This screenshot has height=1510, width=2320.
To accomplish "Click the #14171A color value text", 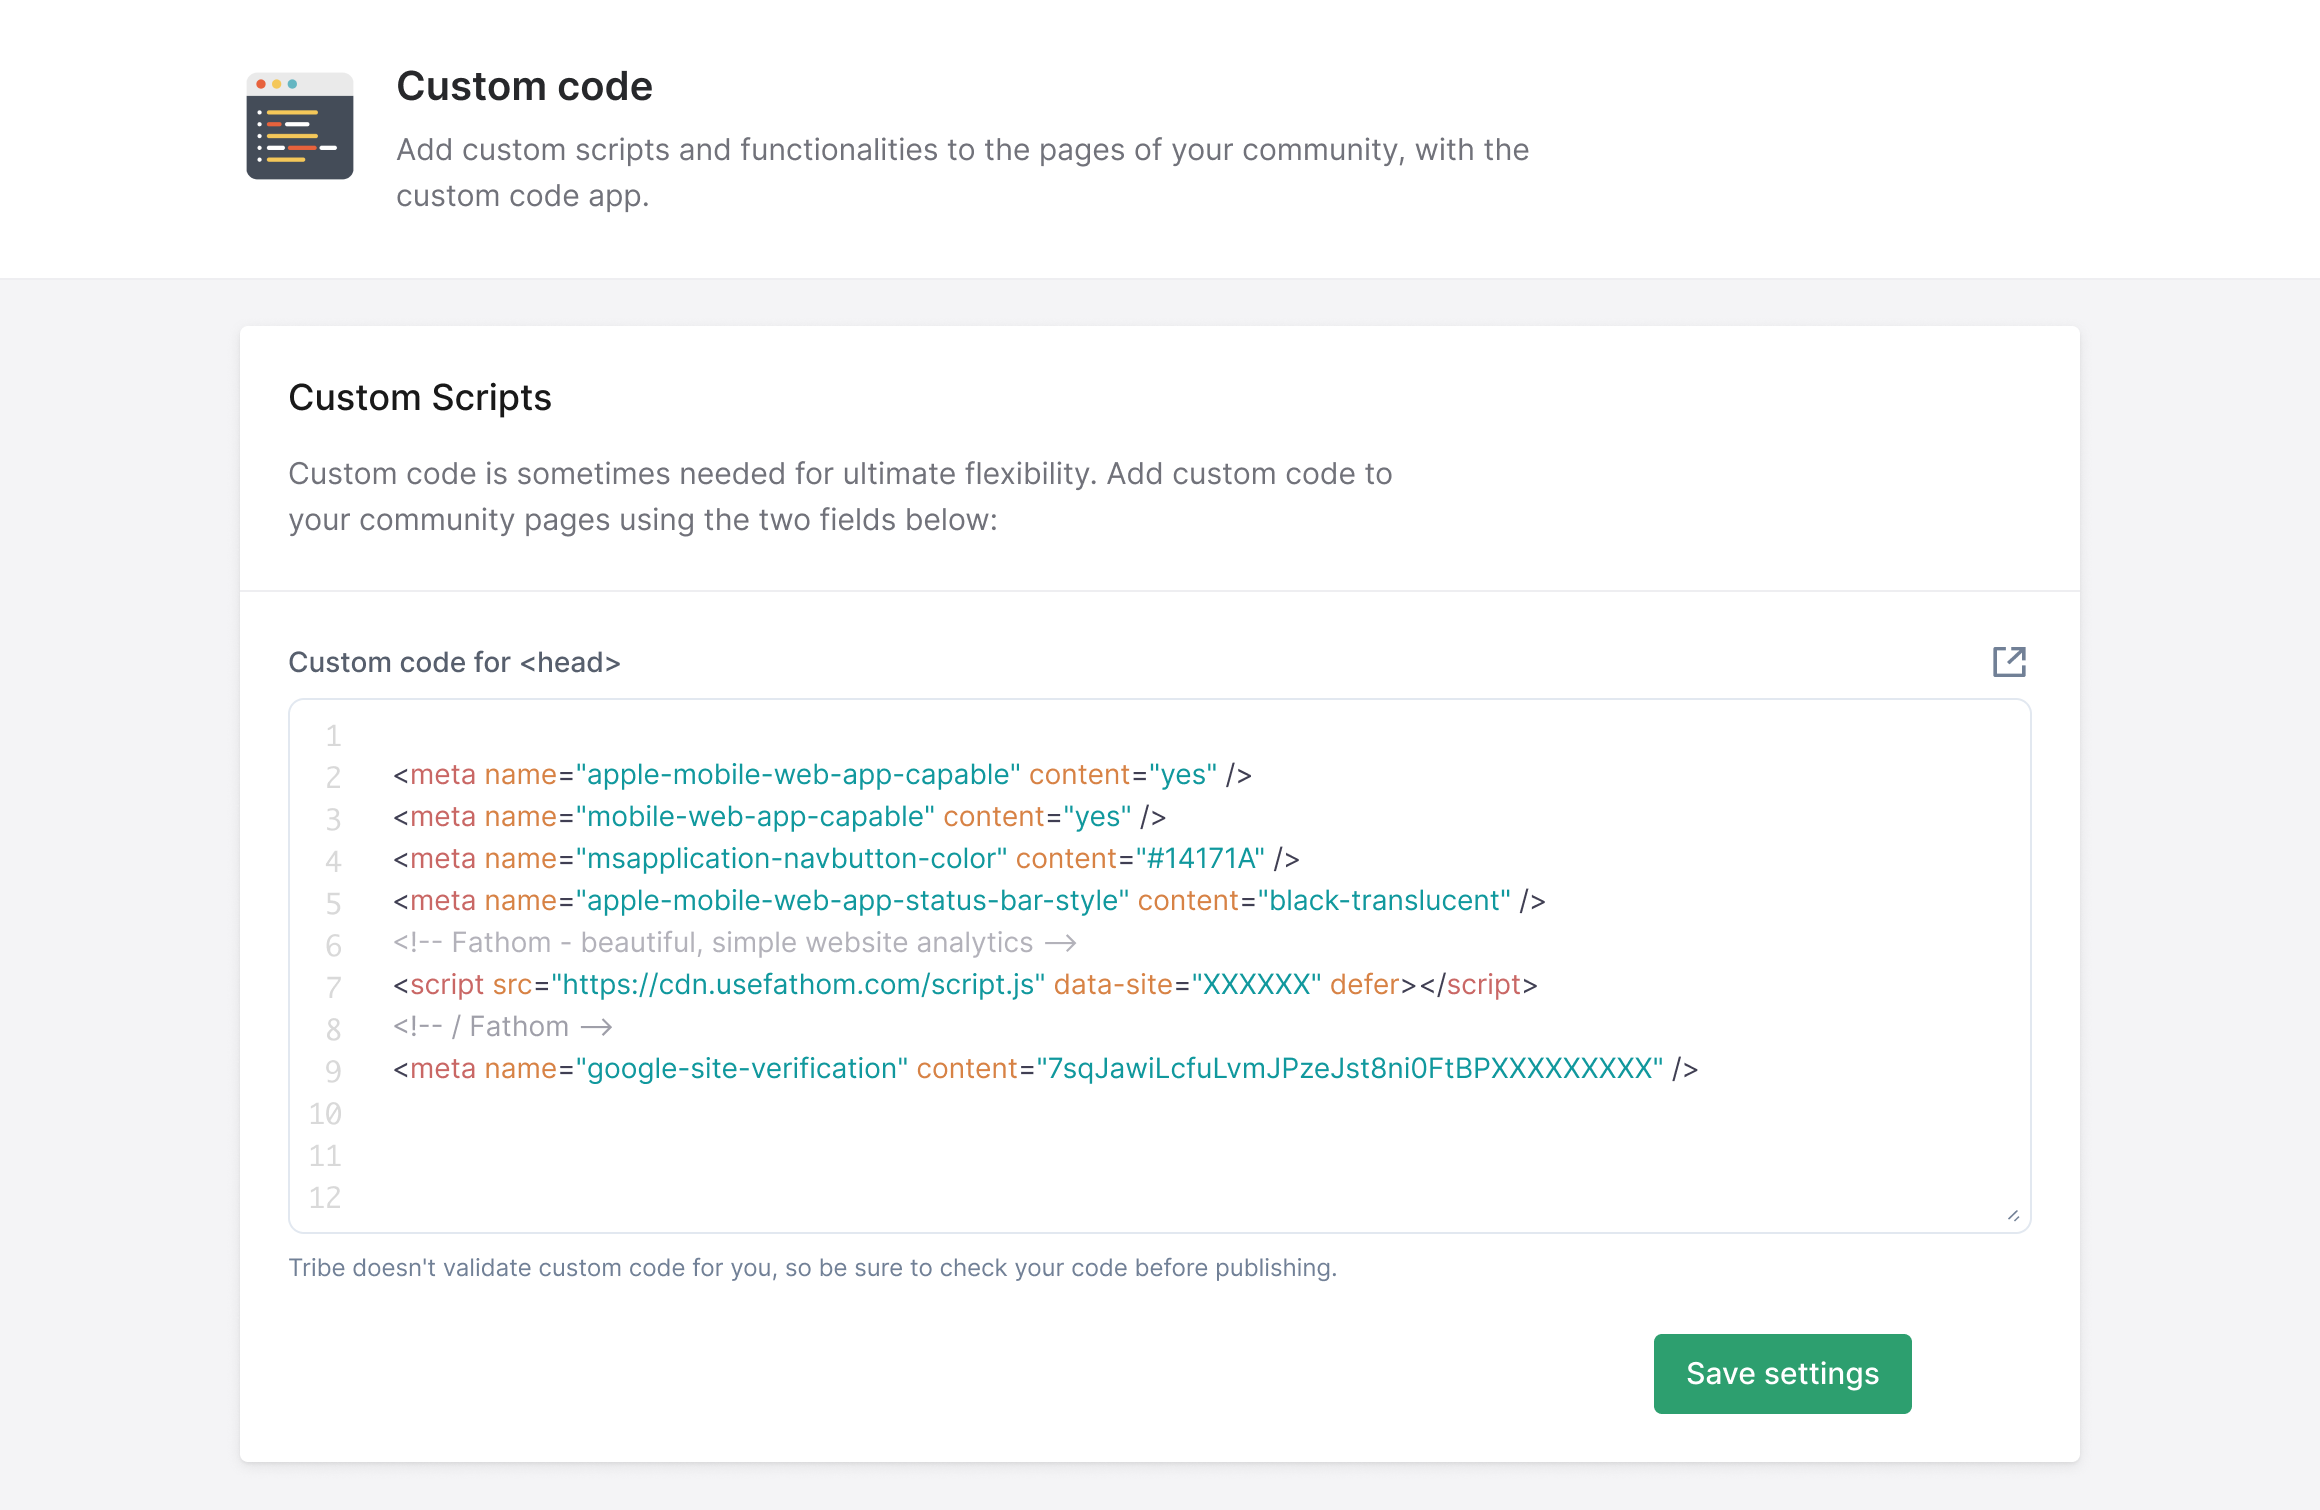I will (1201, 859).
